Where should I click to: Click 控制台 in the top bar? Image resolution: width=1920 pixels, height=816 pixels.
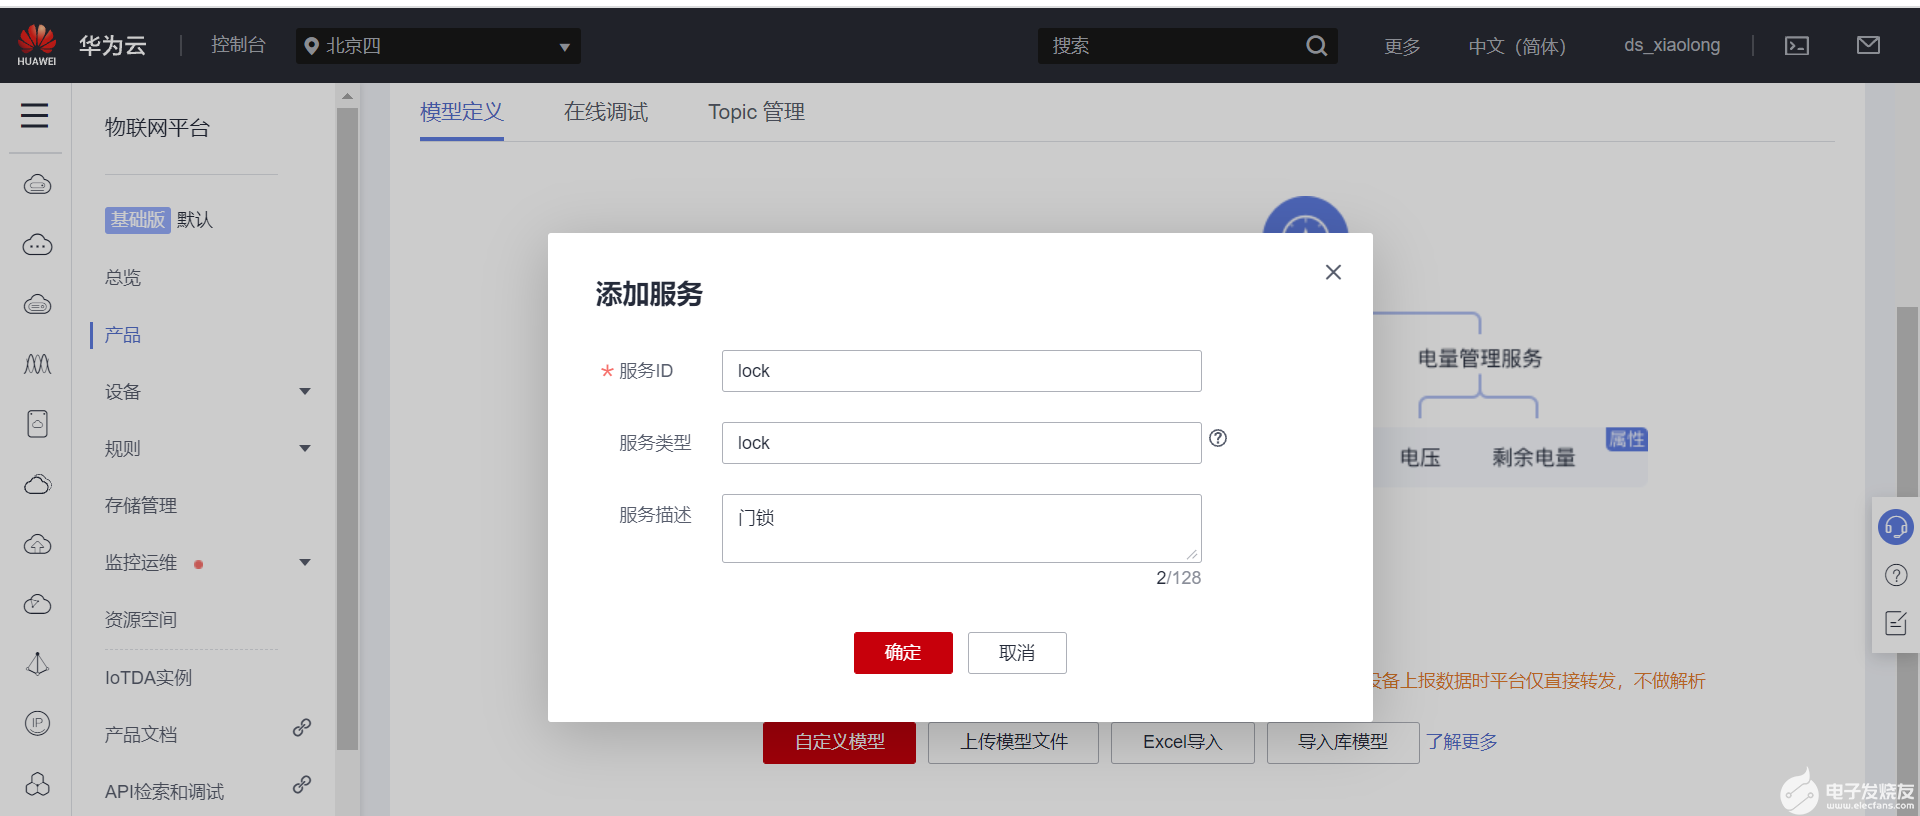pyautogui.click(x=238, y=45)
